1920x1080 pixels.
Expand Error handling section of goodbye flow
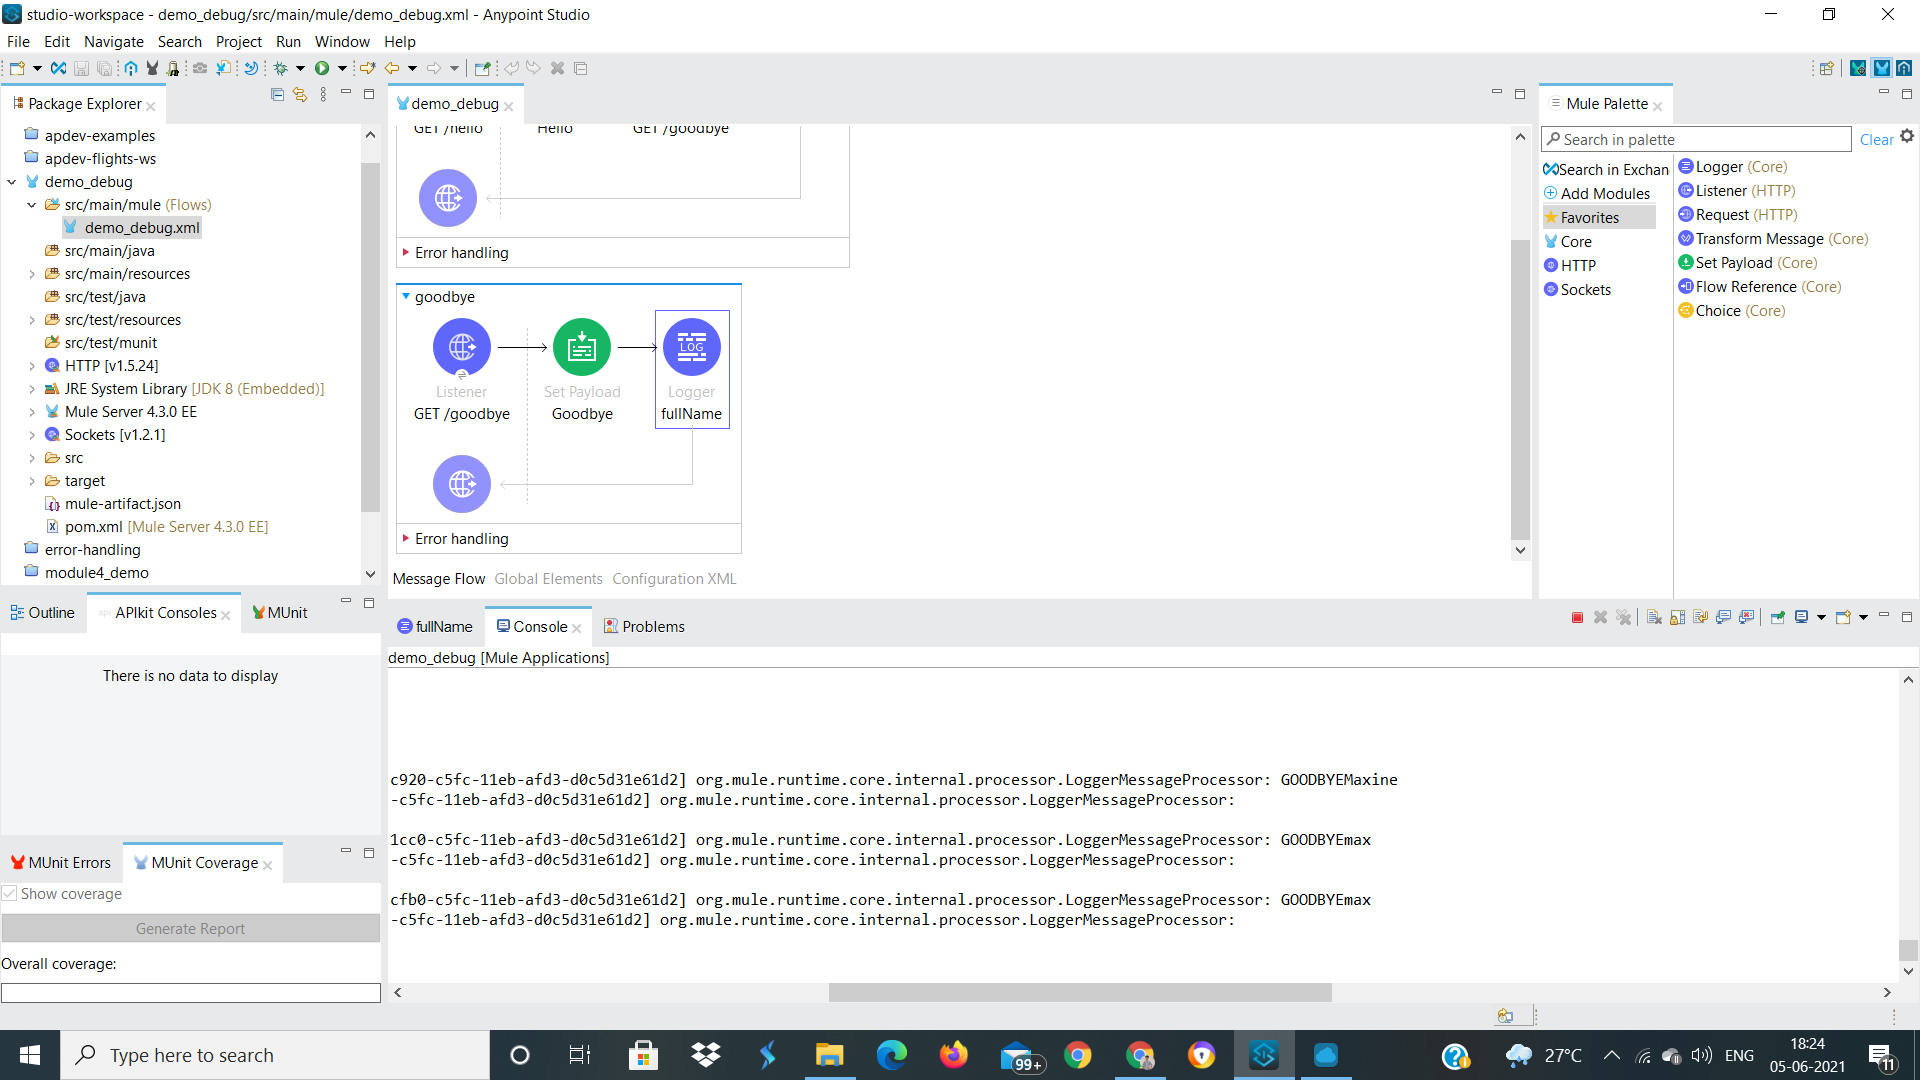click(406, 538)
